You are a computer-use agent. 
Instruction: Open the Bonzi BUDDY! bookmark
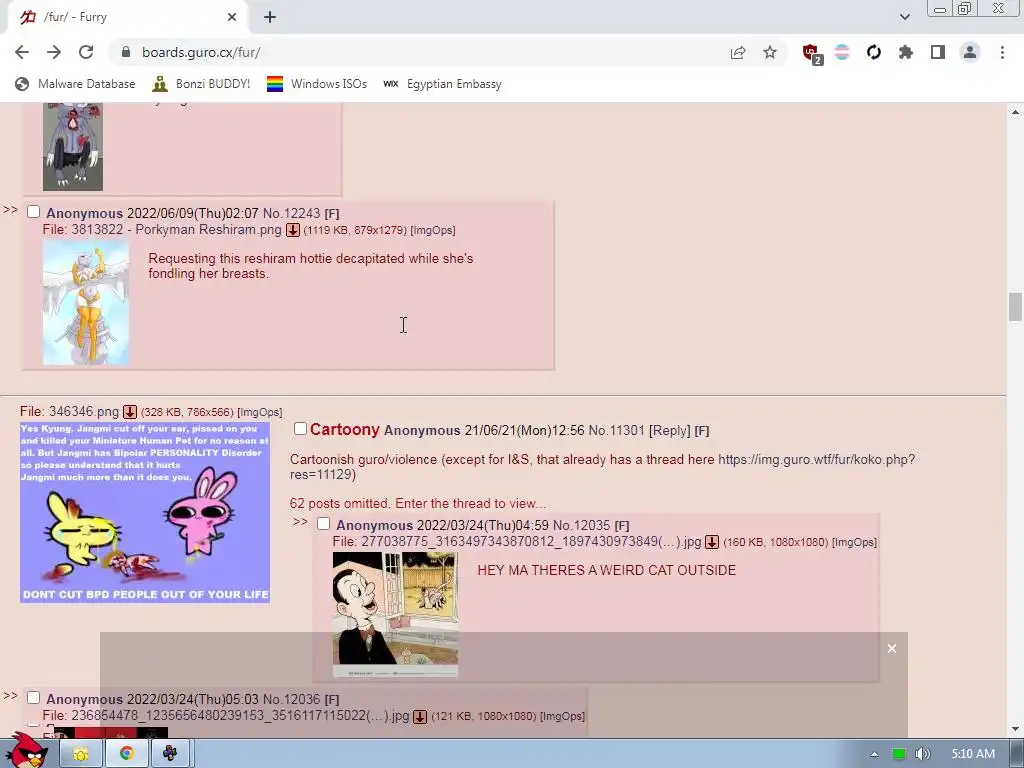coord(201,84)
